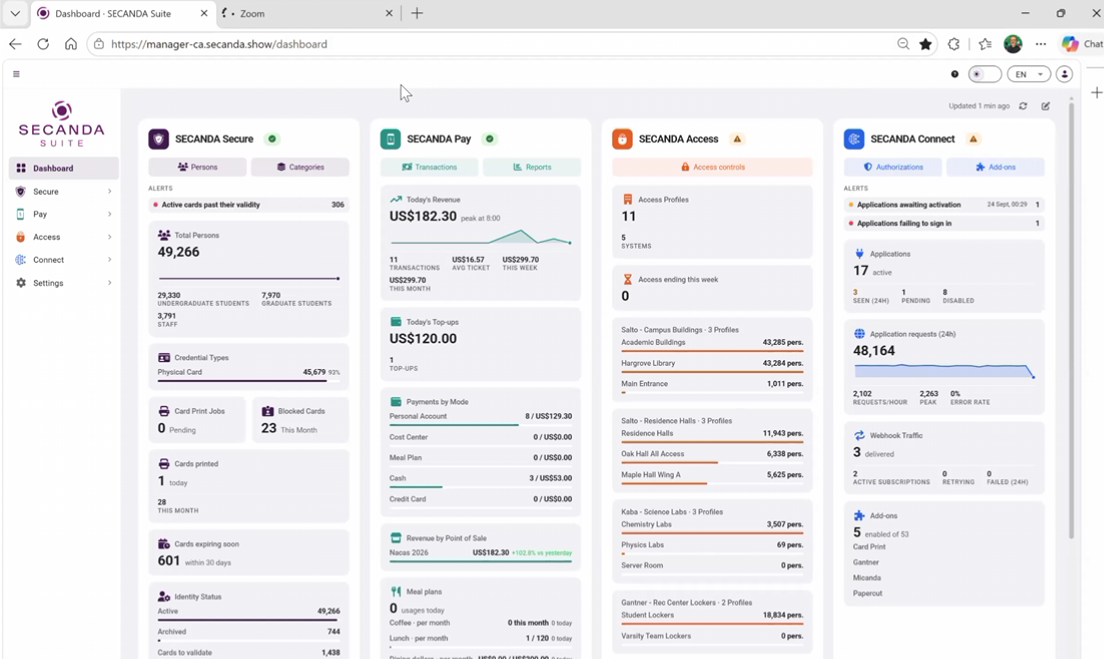Image resolution: width=1104 pixels, height=659 pixels.
Task: Click the Application requests globe icon
Action: coord(859,334)
